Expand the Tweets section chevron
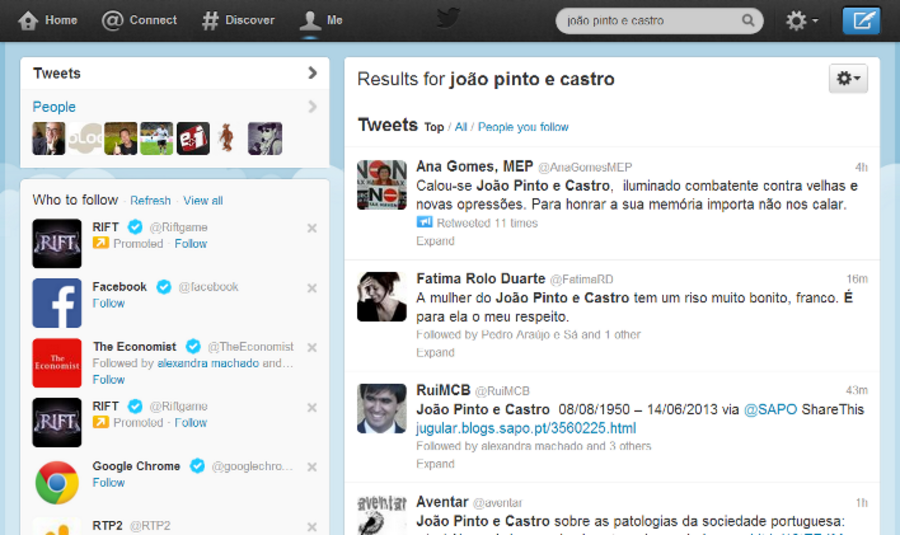The image size is (900, 535). (x=312, y=73)
